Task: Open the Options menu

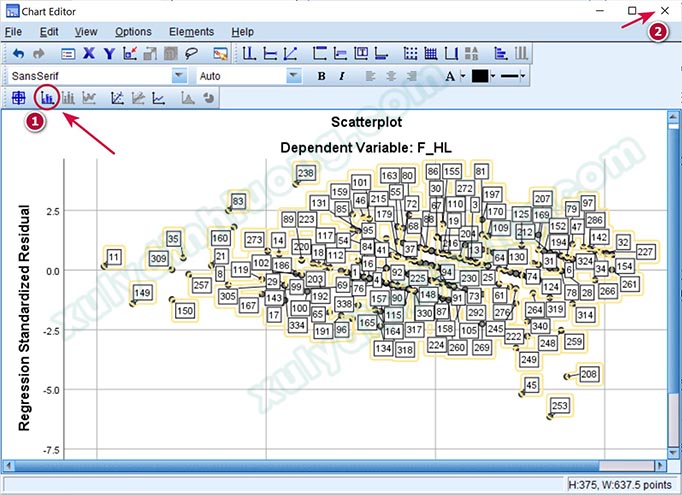Action: tap(132, 32)
